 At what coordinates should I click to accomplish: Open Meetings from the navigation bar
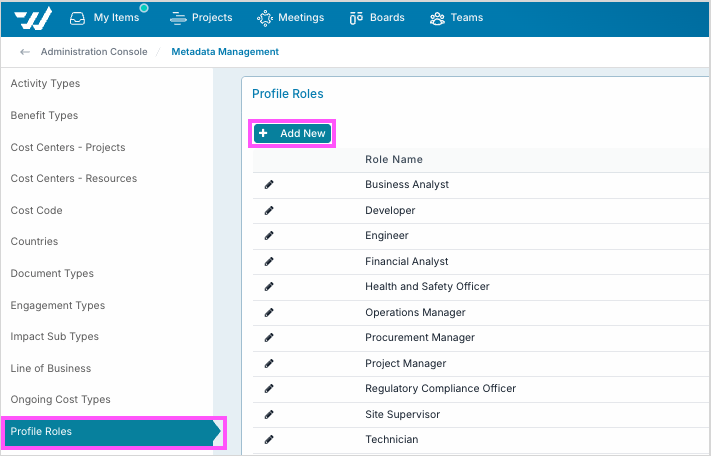pyautogui.click(x=291, y=18)
